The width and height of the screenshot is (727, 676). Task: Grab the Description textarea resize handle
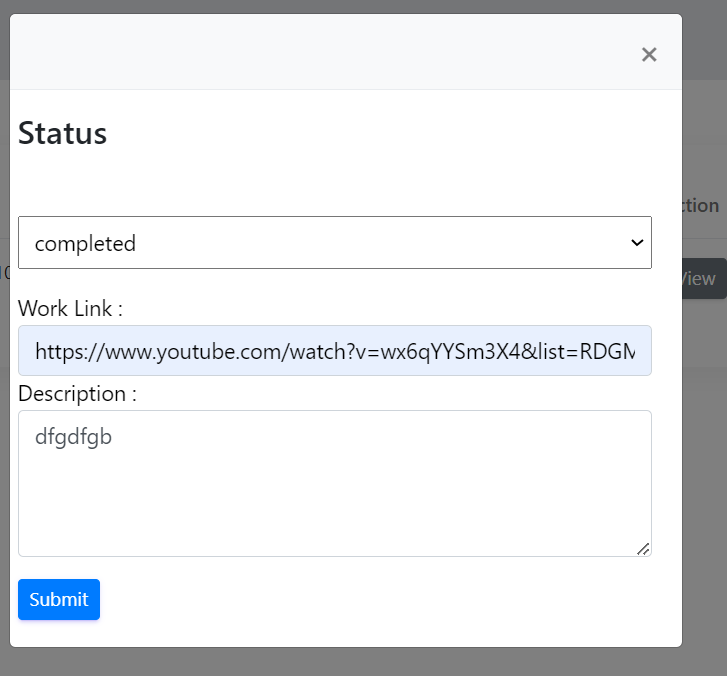643,548
